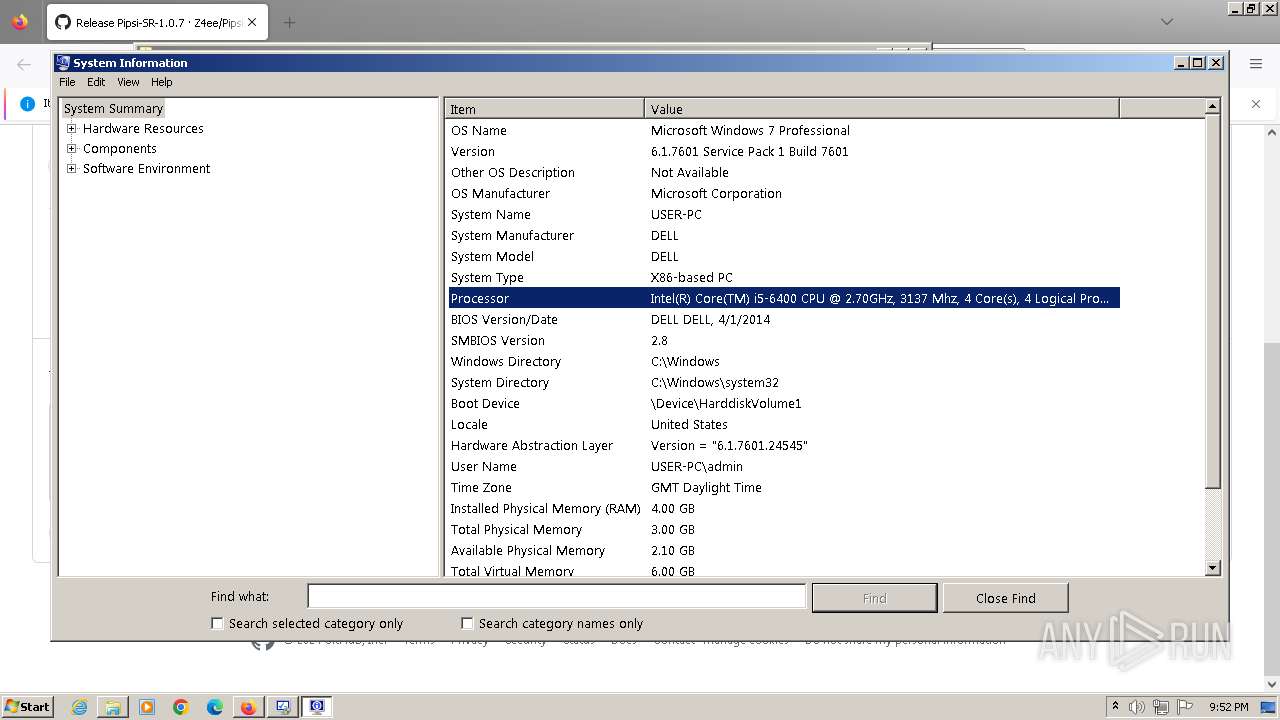Select the System Summary tree node
1280x720 pixels.
(113, 109)
